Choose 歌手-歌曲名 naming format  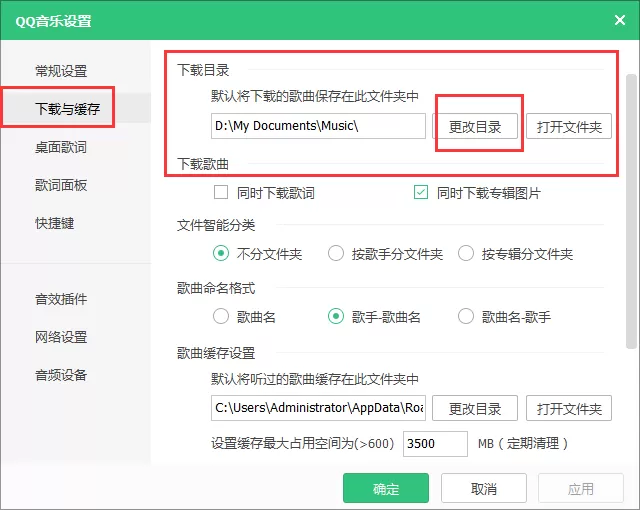click(336, 316)
